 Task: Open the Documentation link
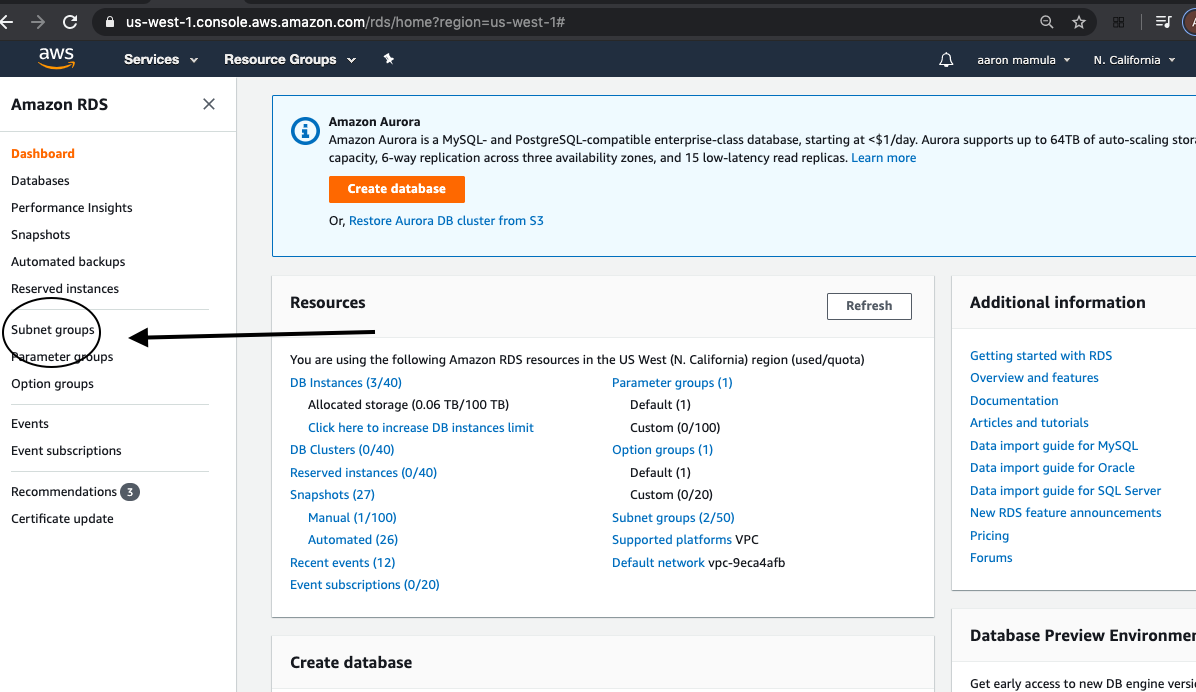(1014, 401)
